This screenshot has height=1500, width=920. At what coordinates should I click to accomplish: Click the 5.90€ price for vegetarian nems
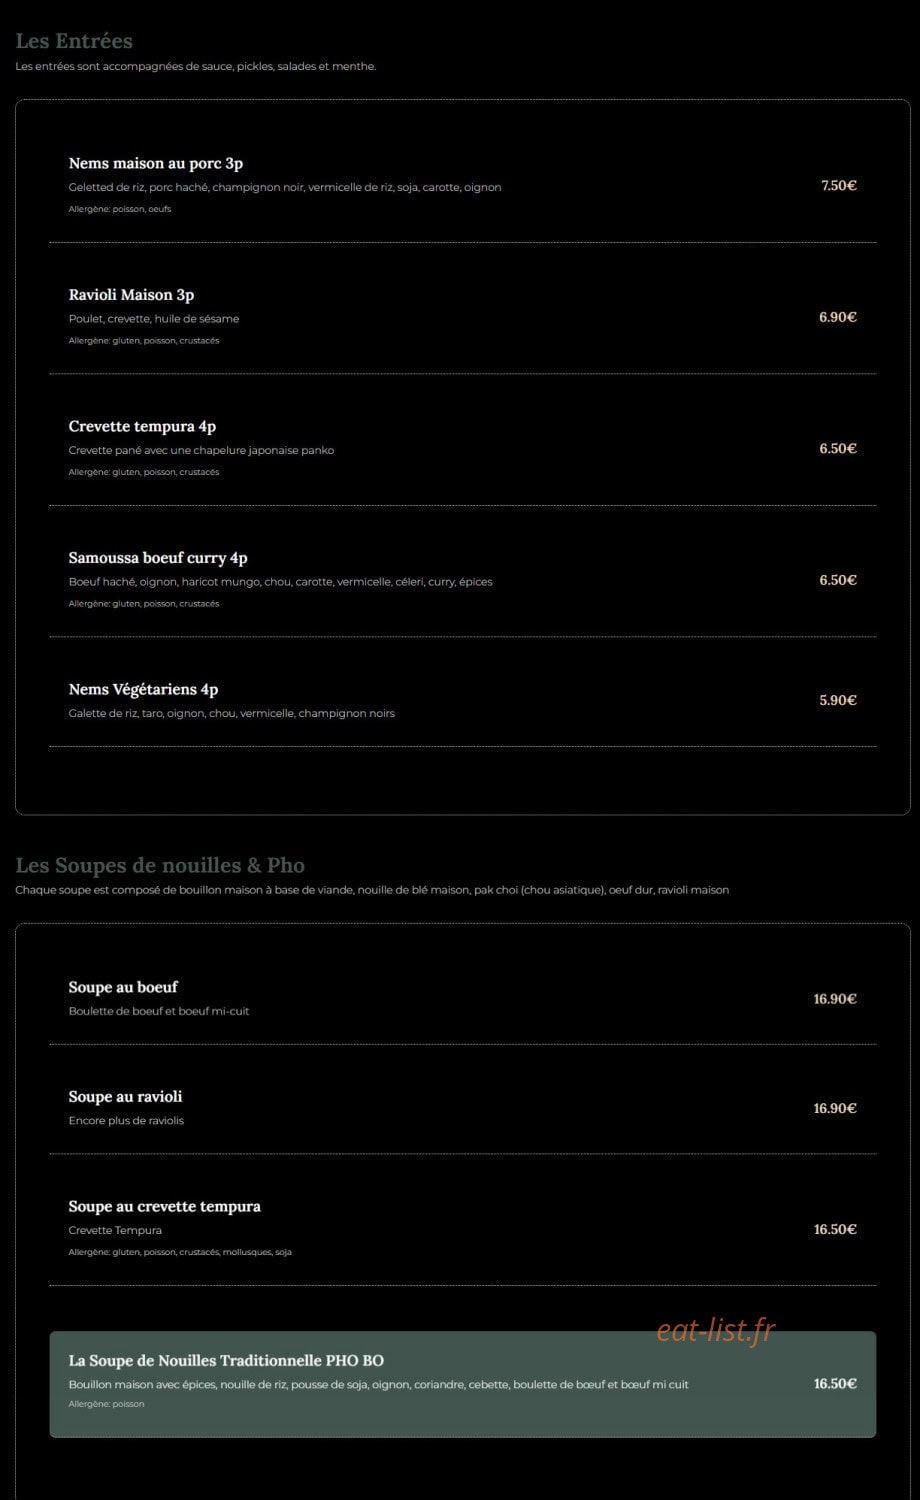pos(838,700)
